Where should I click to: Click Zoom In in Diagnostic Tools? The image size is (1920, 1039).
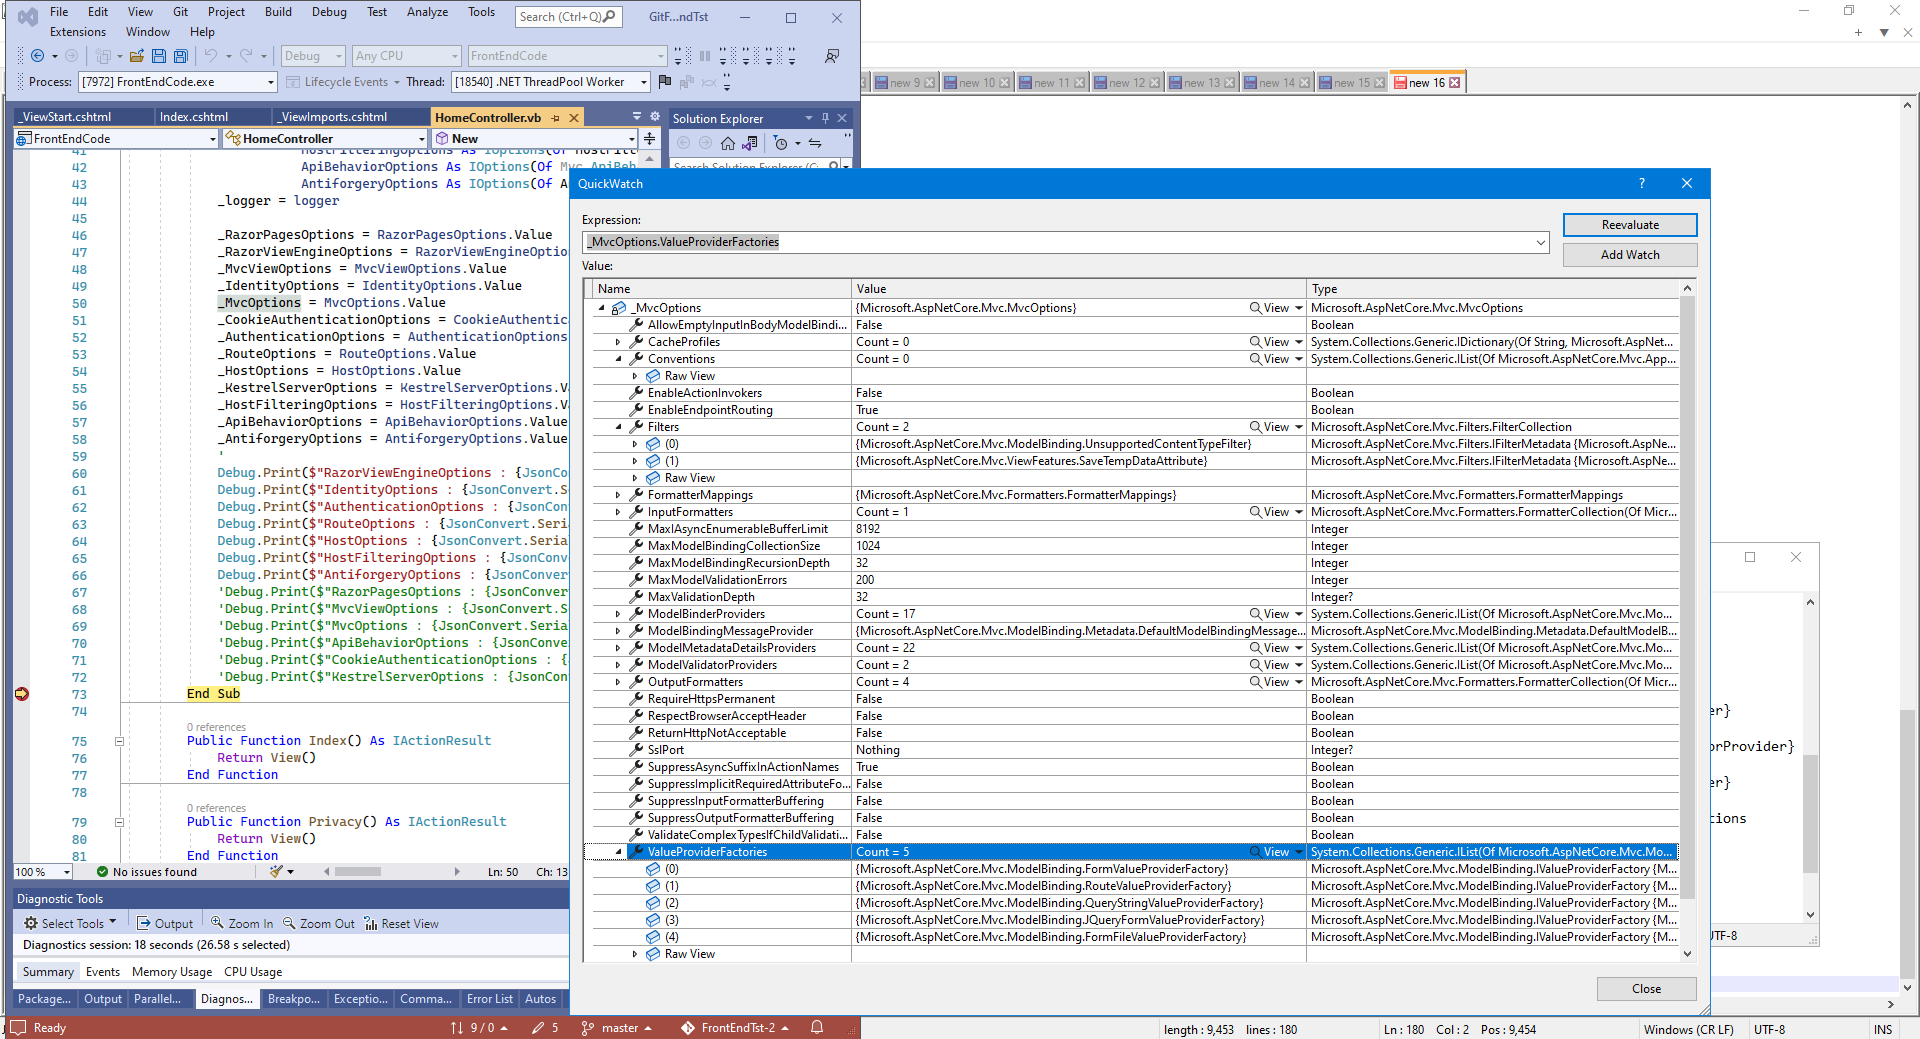(x=242, y=924)
